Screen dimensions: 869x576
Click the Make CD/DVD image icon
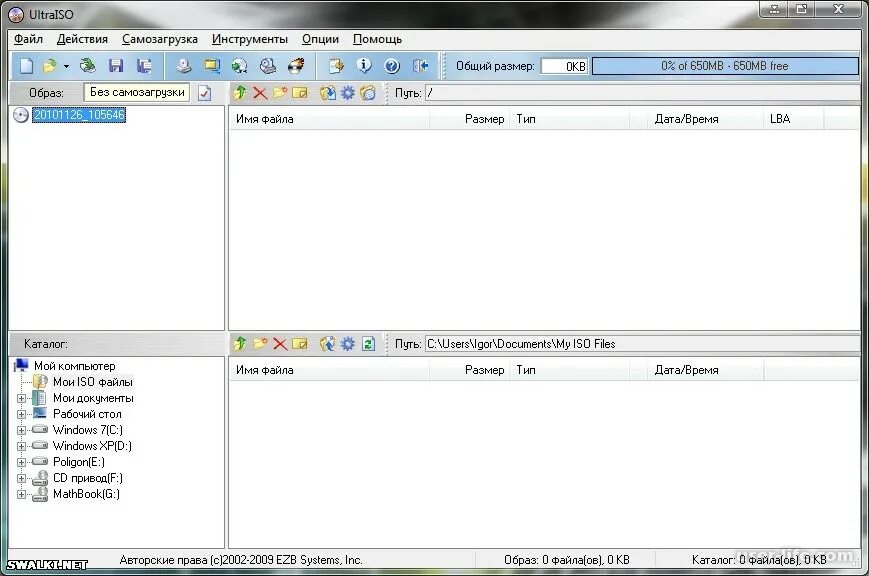(184, 66)
